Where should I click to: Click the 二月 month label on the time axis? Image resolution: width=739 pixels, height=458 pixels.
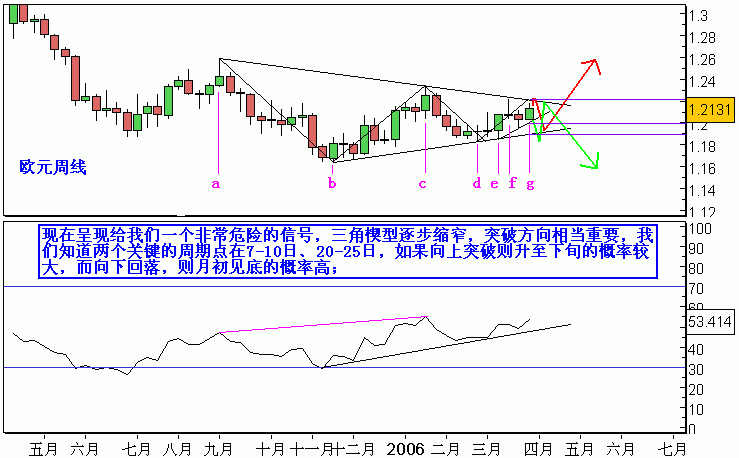coord(445,449)
